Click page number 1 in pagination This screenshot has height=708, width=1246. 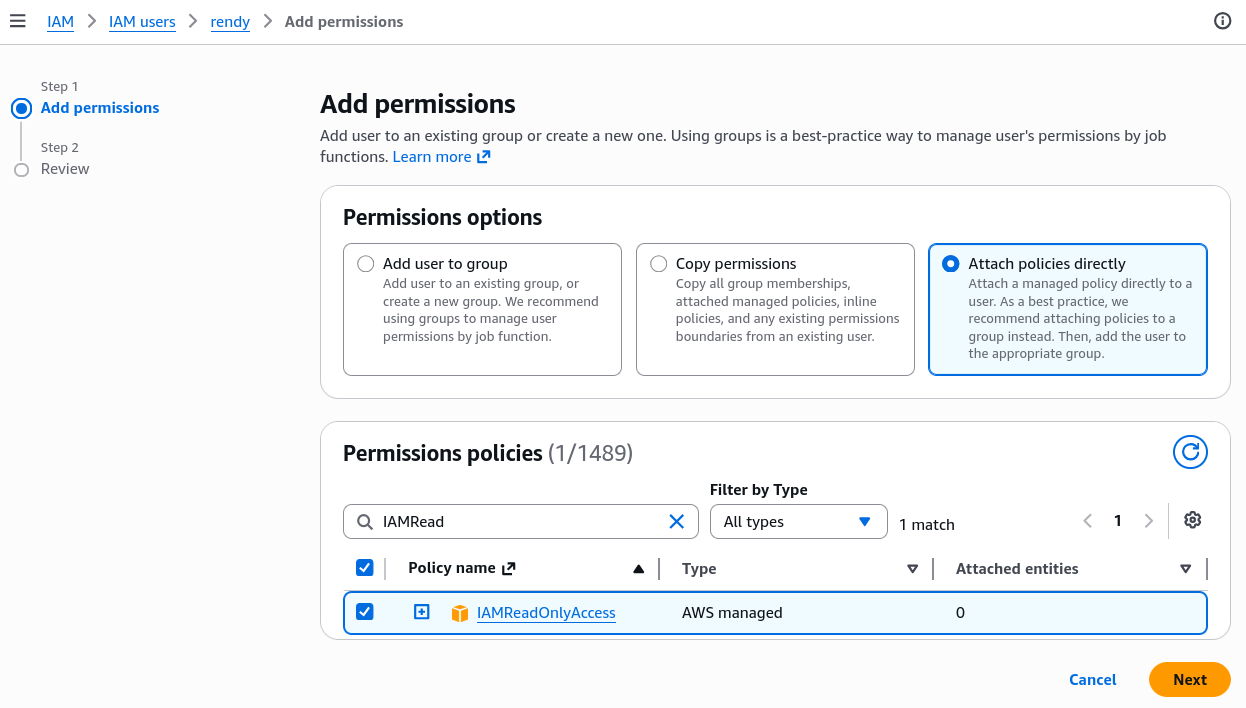1118,520
